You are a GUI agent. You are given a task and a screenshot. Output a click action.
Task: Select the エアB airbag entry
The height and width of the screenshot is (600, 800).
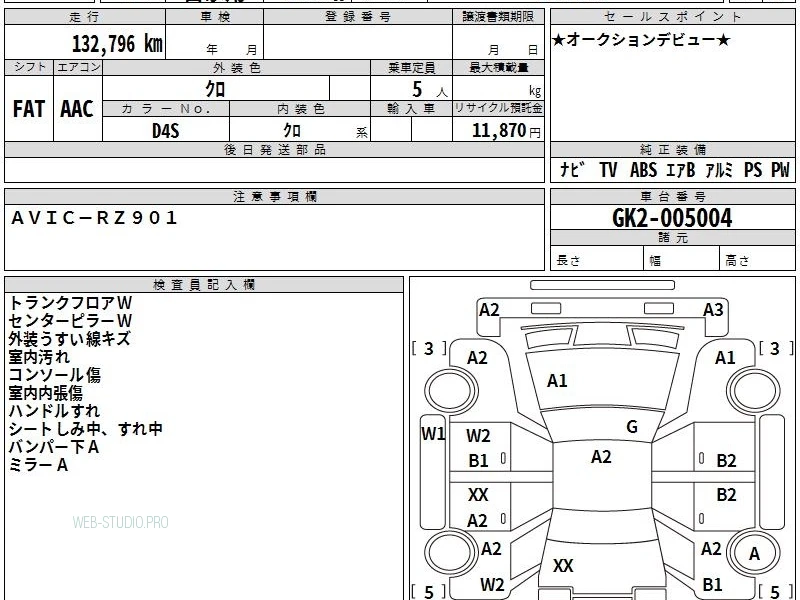click(x=681, y=170)
